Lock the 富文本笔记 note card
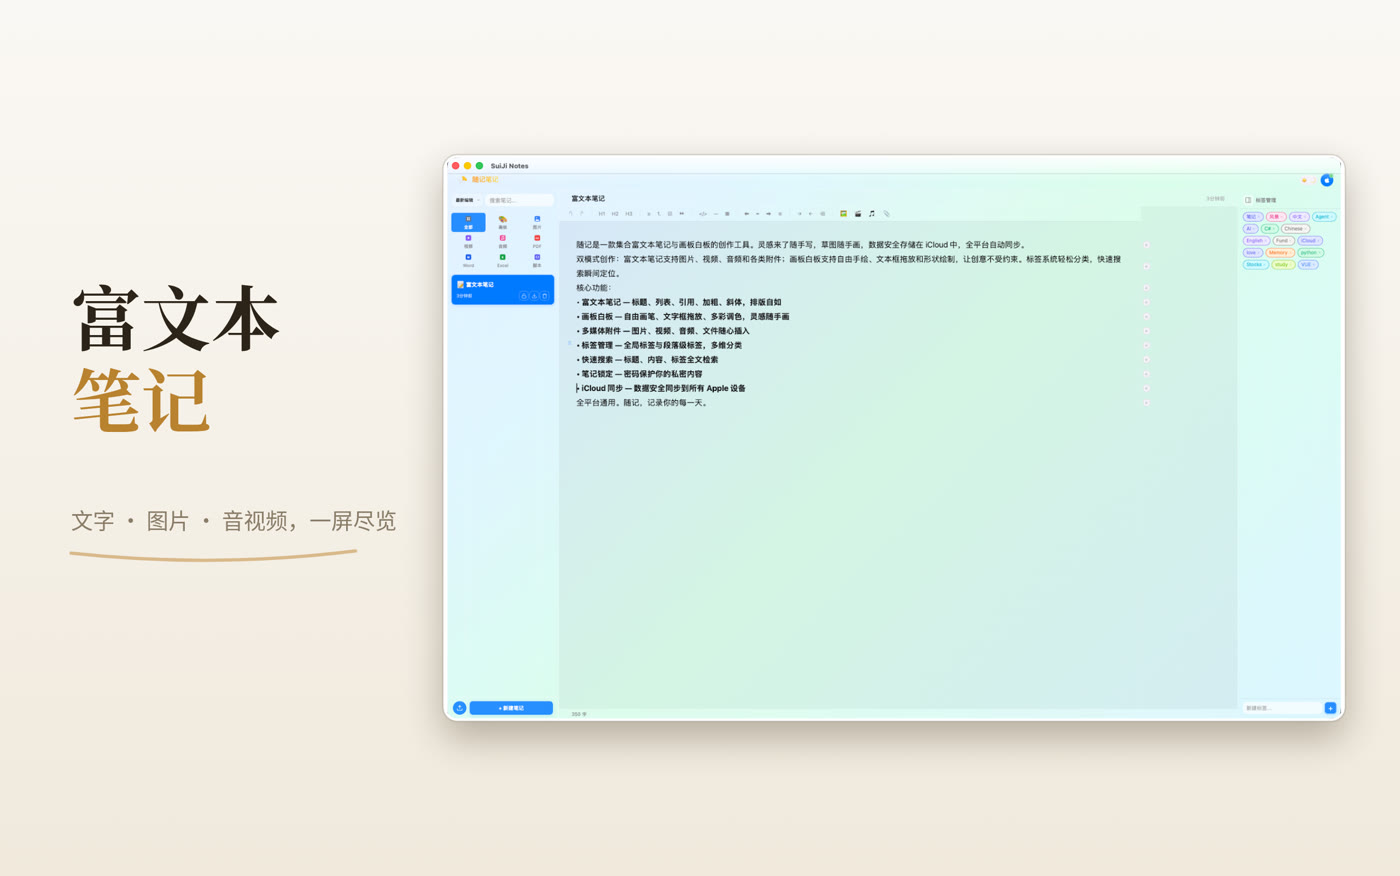The width and height of the screenshot is (1400, 876). pyautogui.click(x=524, y=296)
